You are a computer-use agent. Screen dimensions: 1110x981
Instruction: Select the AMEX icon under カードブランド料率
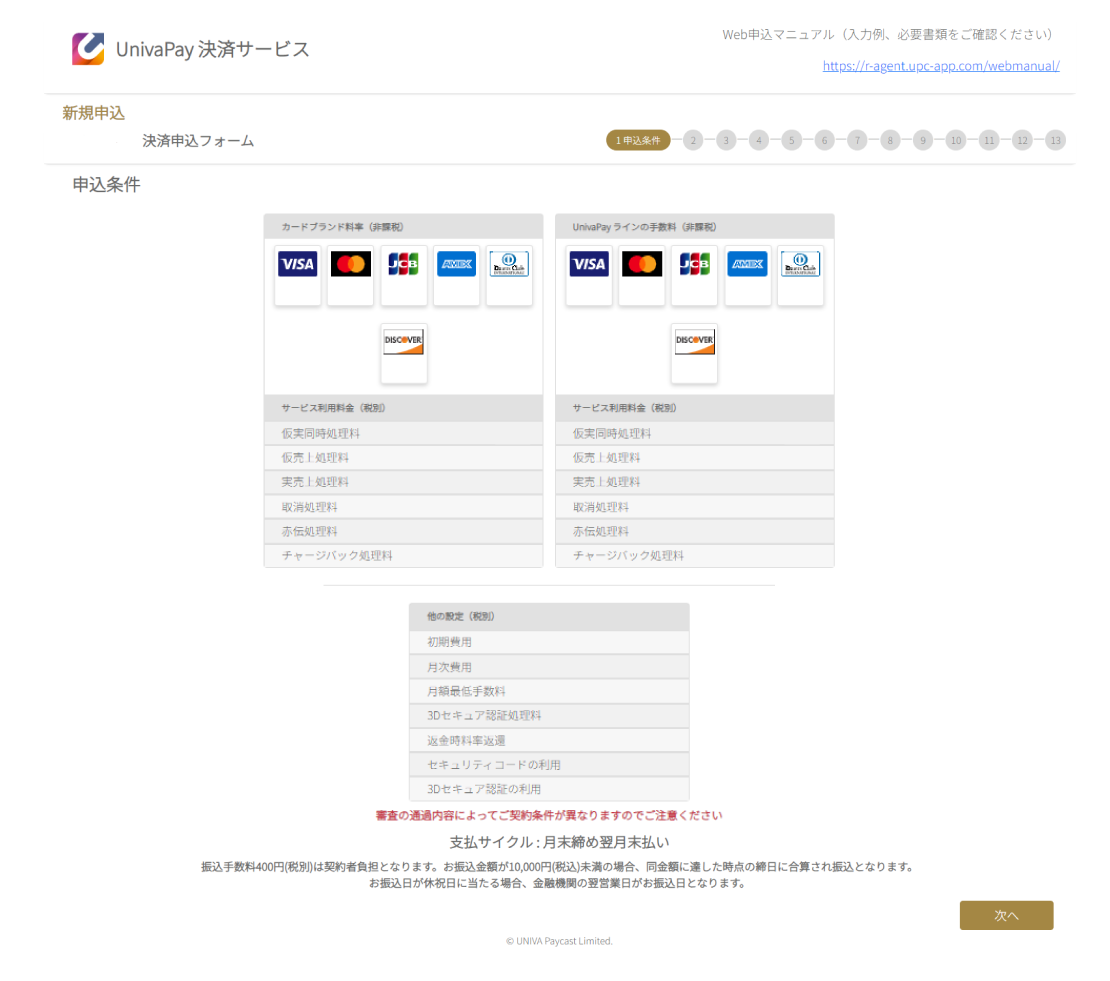coord(457,264)
